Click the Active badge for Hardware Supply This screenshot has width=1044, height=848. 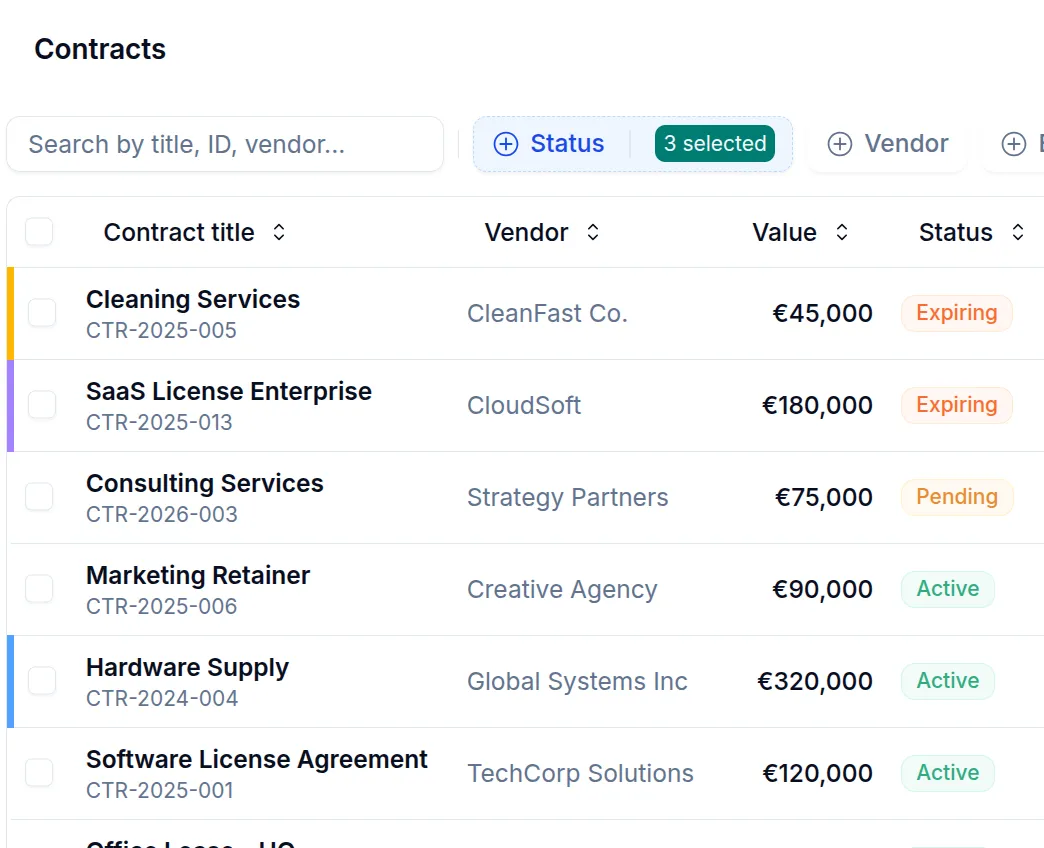(x=947, y=680)
